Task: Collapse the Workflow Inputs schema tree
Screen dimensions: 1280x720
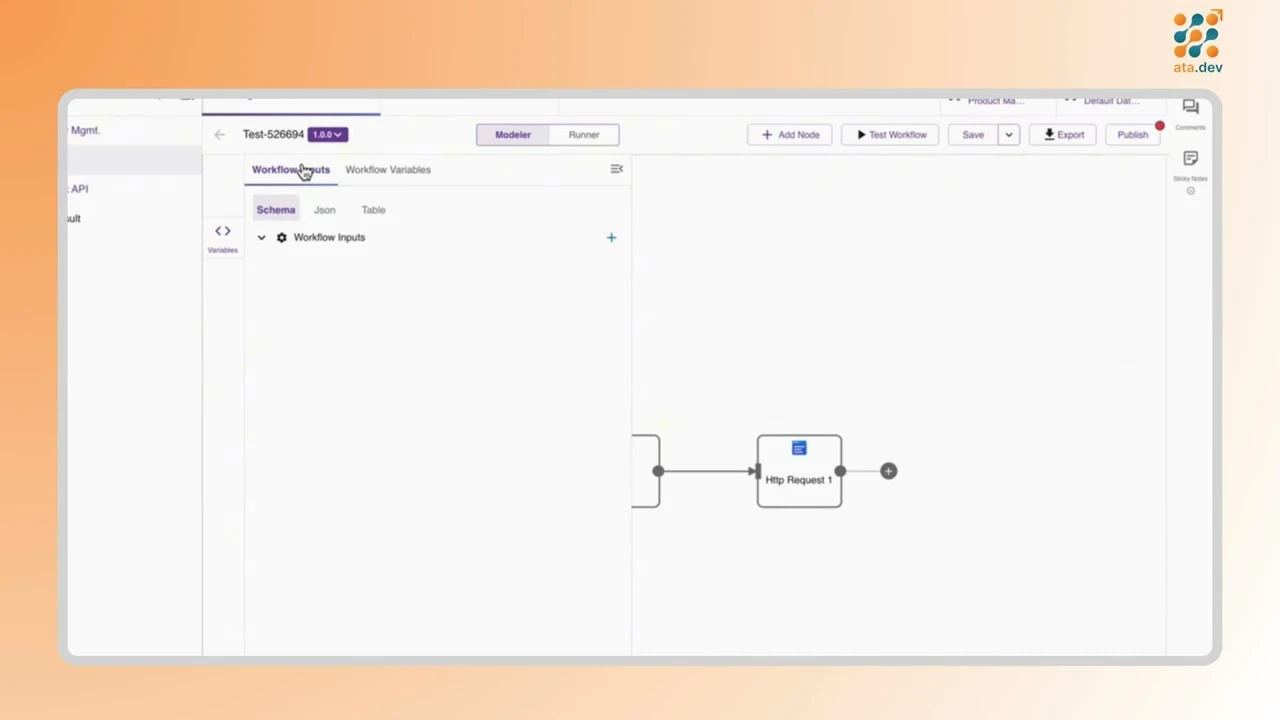Action: (261, 237)
